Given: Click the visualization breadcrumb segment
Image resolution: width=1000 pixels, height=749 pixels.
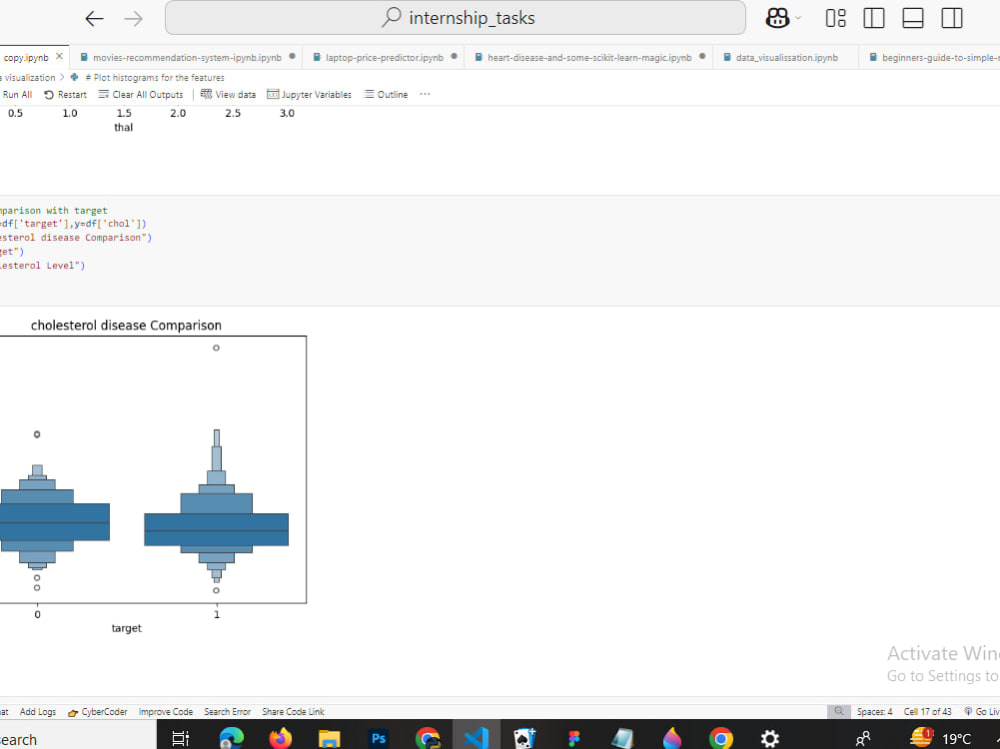Looking at the screenshot, I should pos(29,77).
